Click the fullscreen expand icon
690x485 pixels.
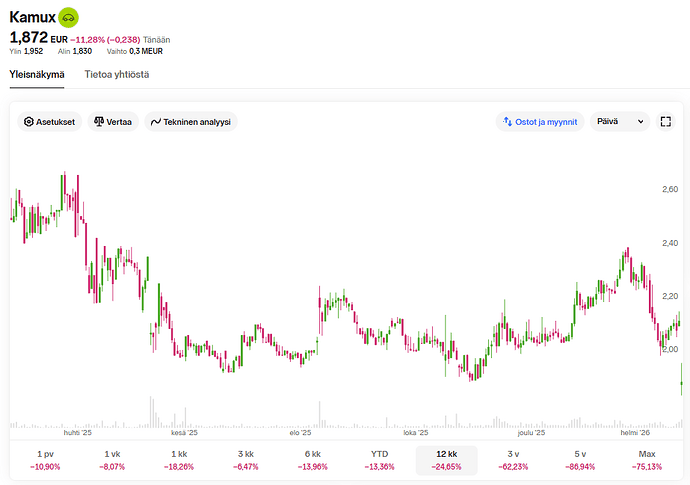click(x=666, y=122)
